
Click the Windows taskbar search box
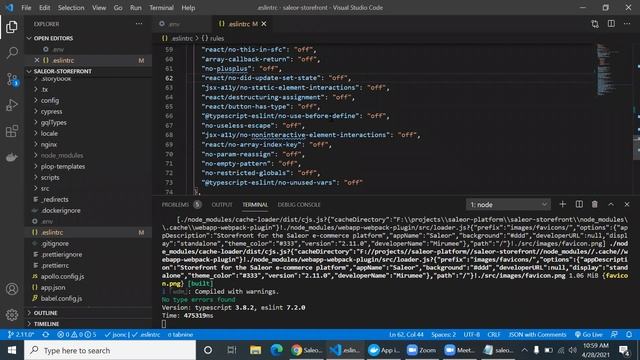click(x=110, y=350)
